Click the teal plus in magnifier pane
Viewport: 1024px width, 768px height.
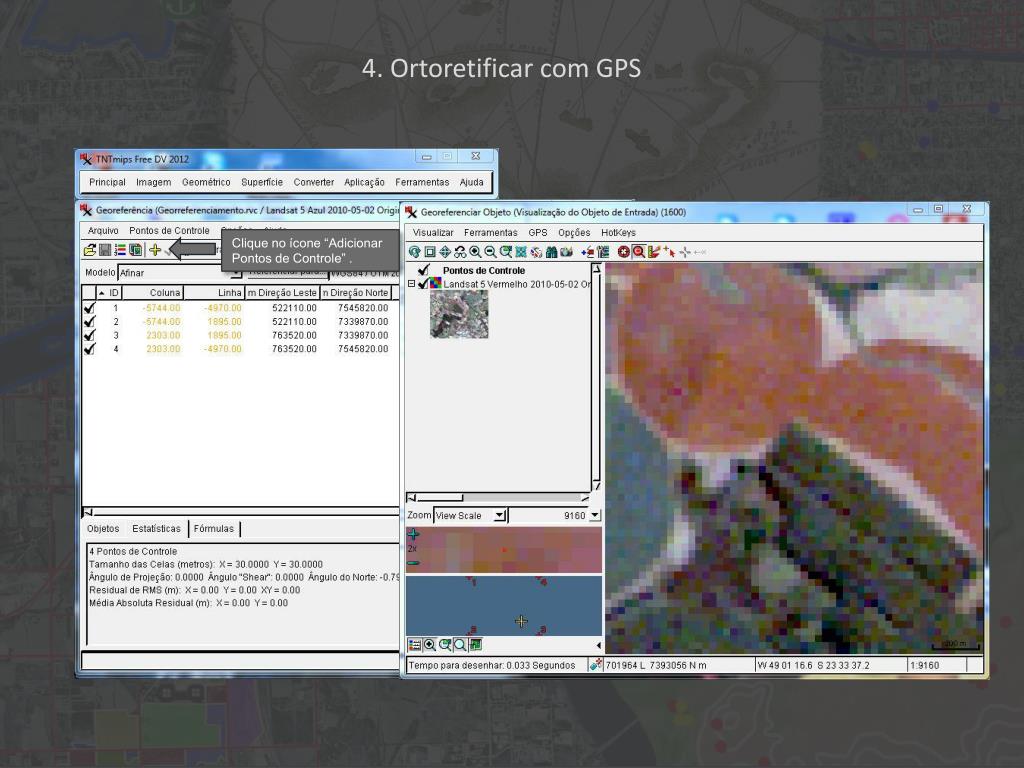tap(413, 534)
